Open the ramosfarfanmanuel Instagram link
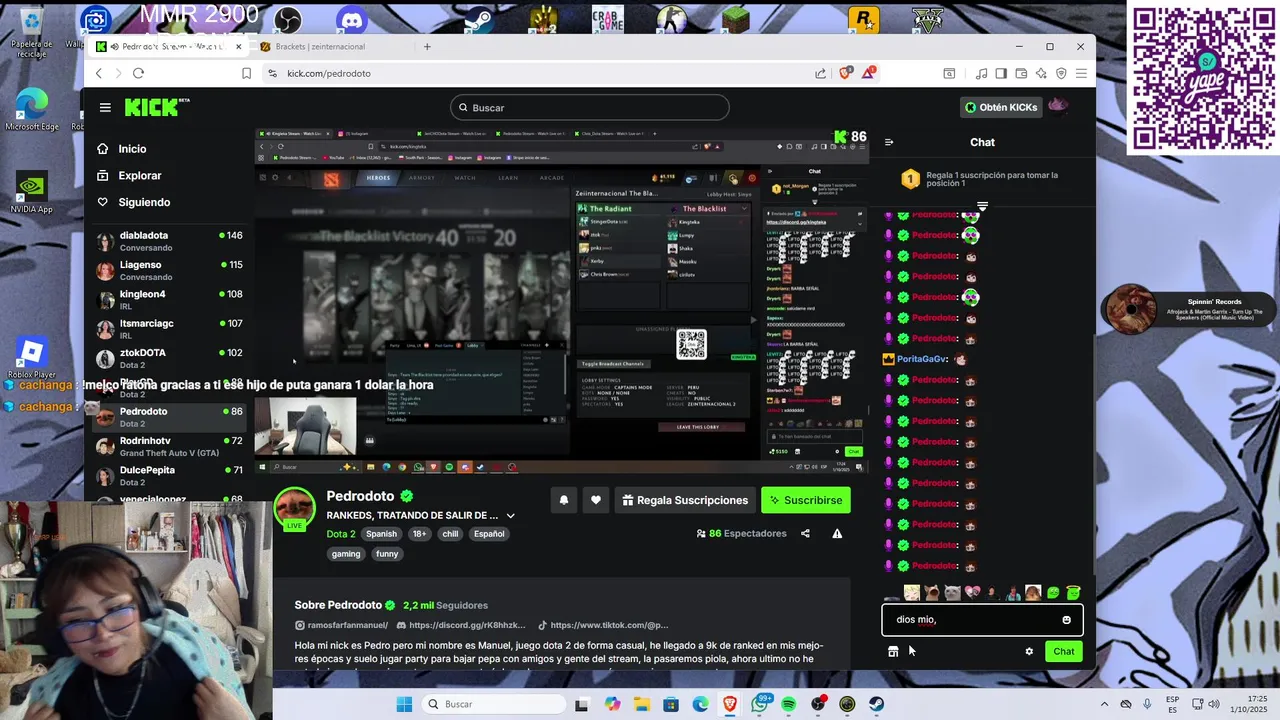Image resolution: width=1280 pixels, height=720 pixels. pyautogui.click(x=341, y=626)
